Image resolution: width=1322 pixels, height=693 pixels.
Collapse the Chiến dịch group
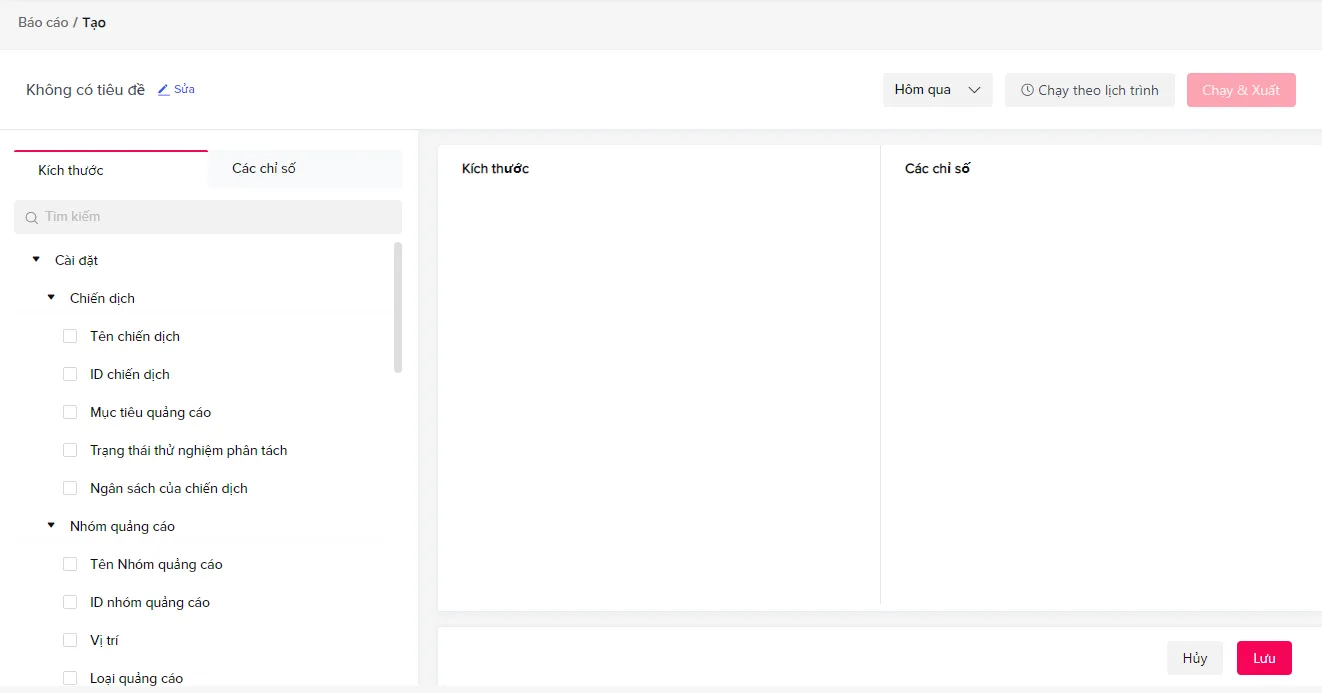[52, 298]
